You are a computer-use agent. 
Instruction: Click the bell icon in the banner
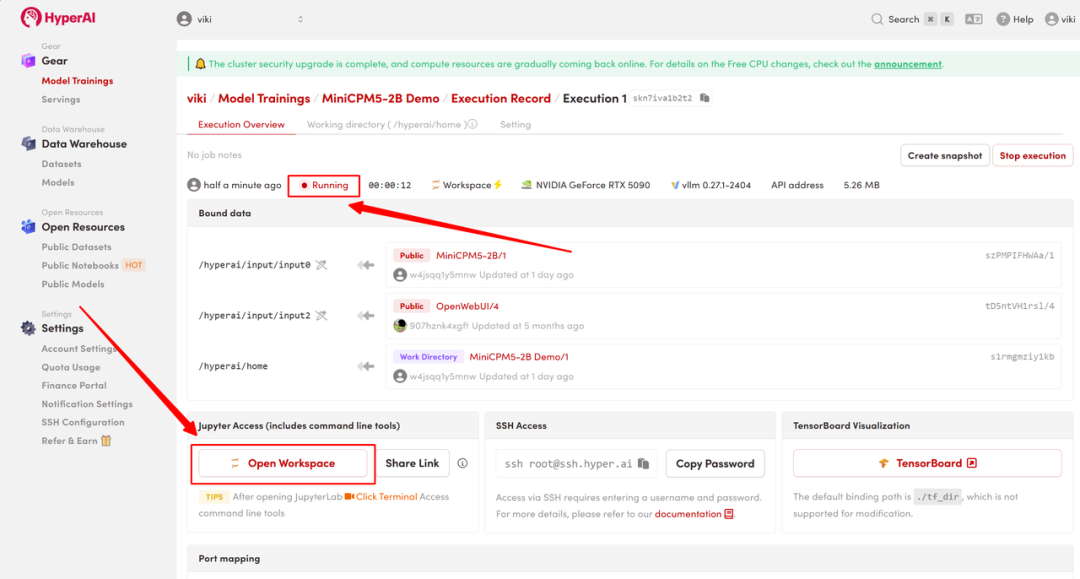pyautogui.click(x=200, y=64)
